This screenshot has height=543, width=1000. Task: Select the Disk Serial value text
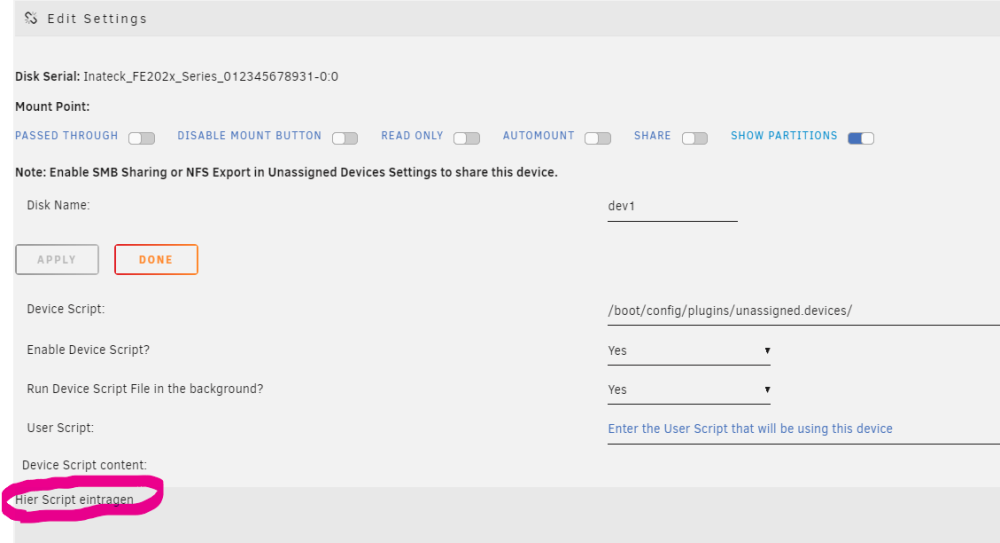point(210,77)
